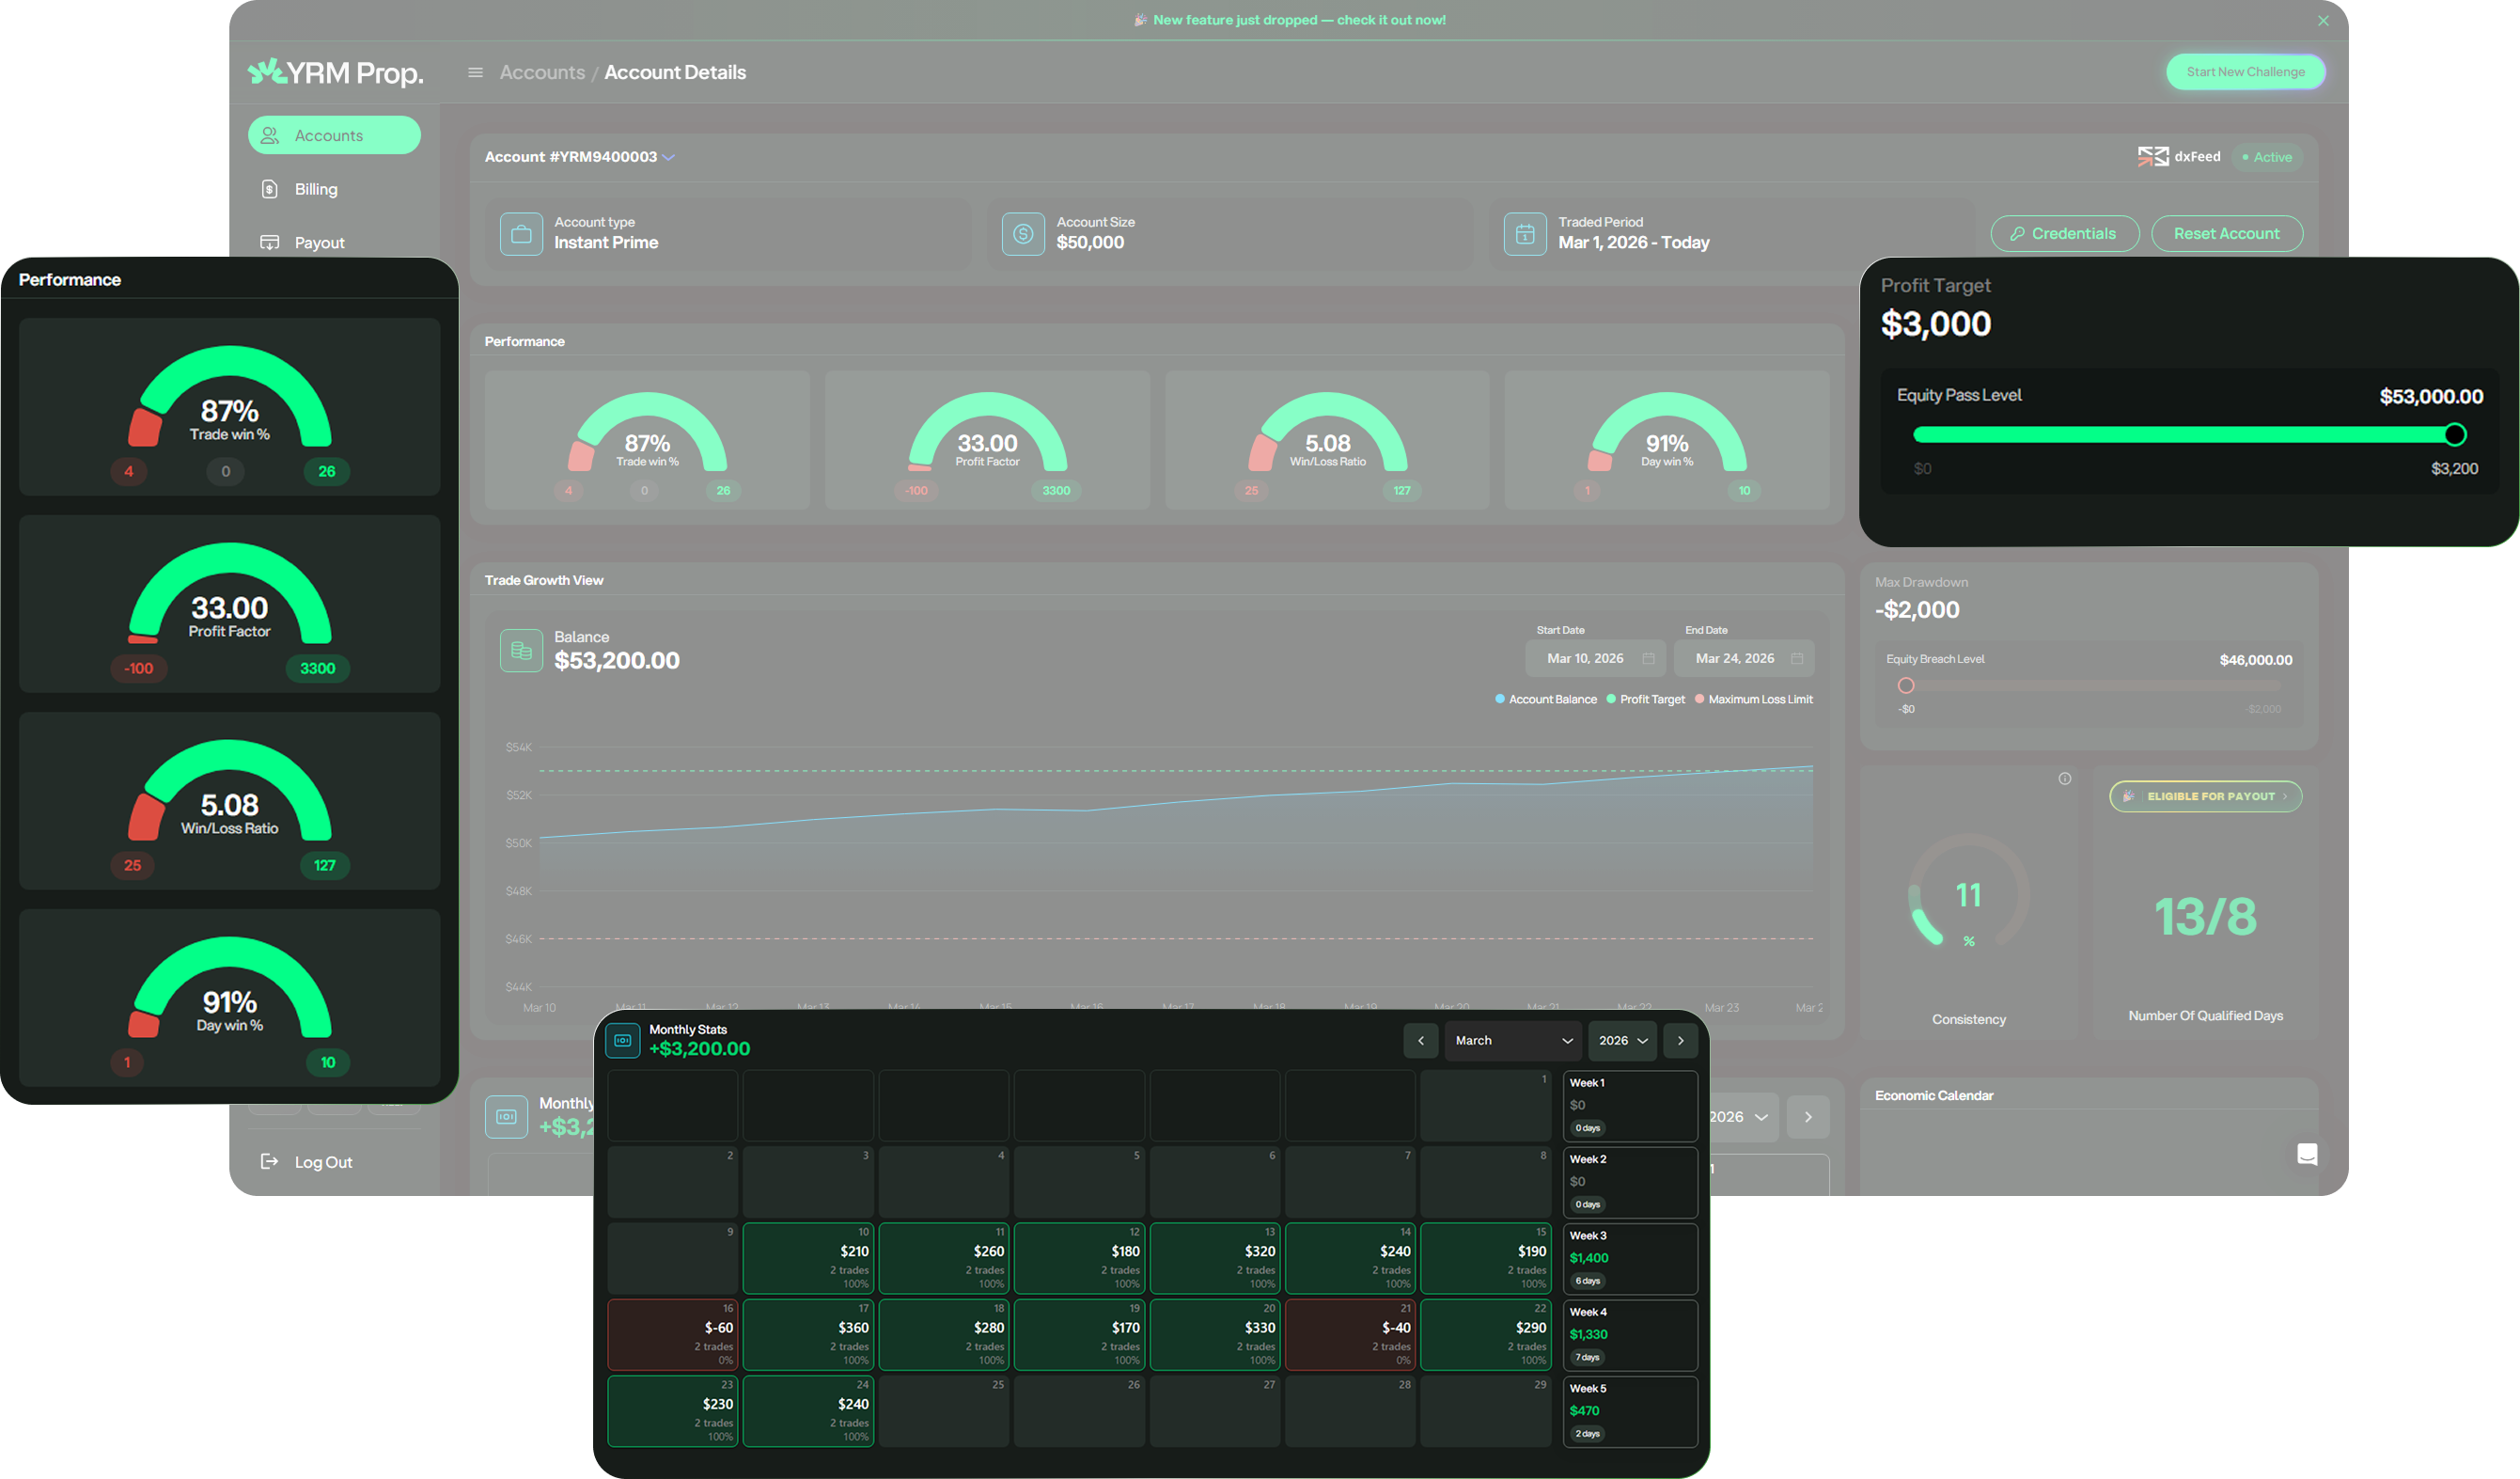Click the End Date calendar icon
2520x1479 pixels.
click(x=1796, y=658)
